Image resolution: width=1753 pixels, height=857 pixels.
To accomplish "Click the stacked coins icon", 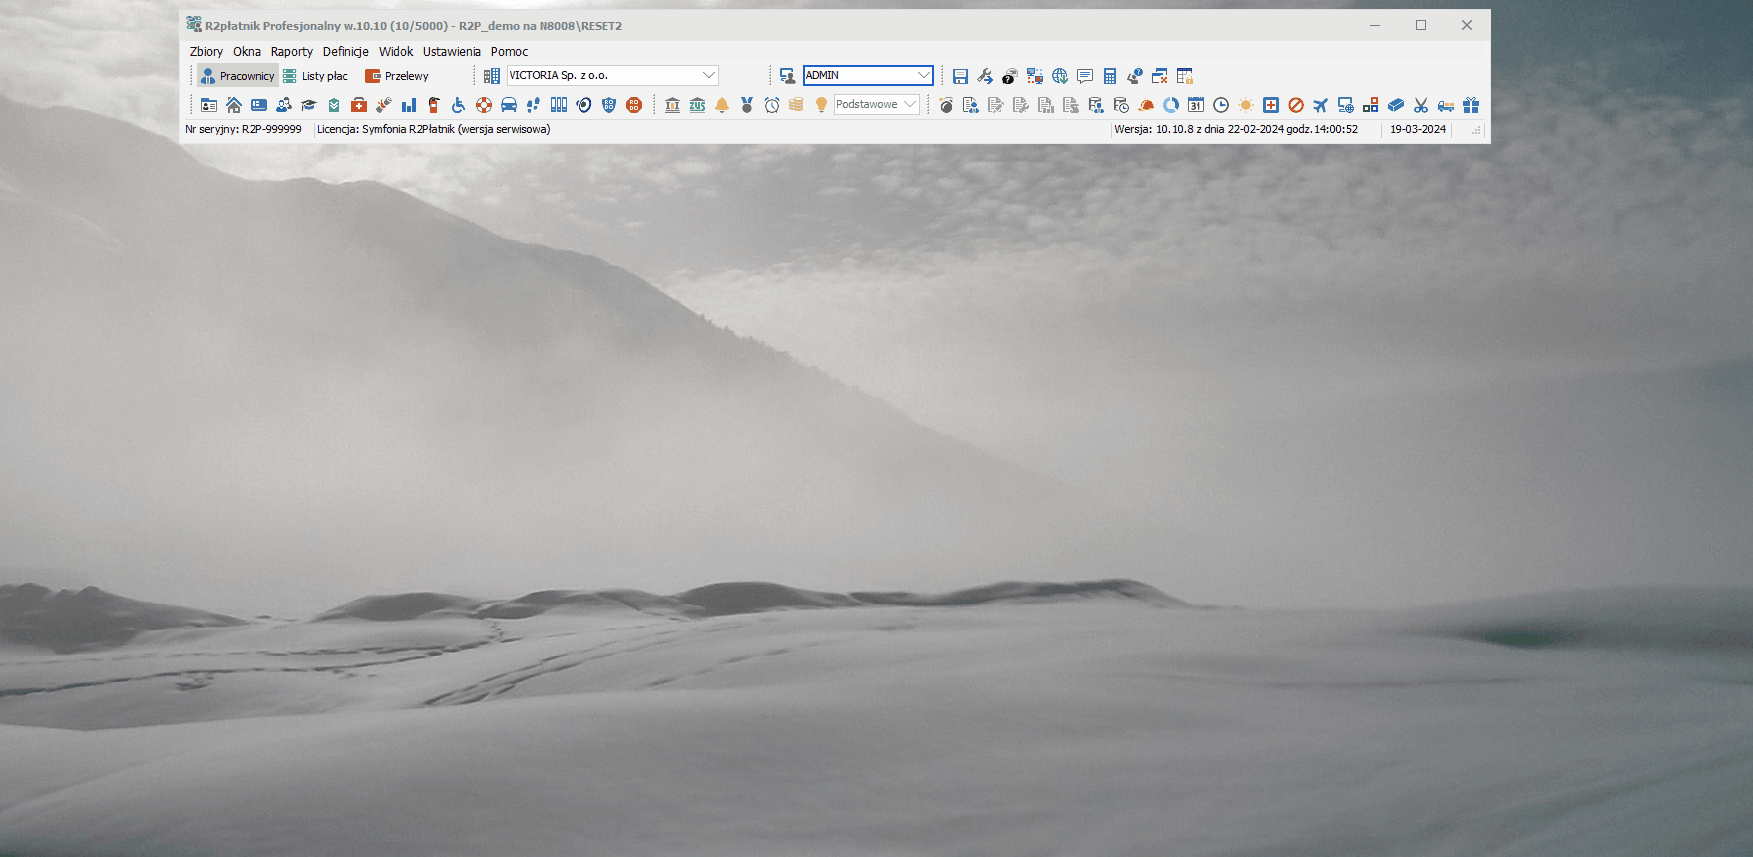I will click(x=796, y=105).
